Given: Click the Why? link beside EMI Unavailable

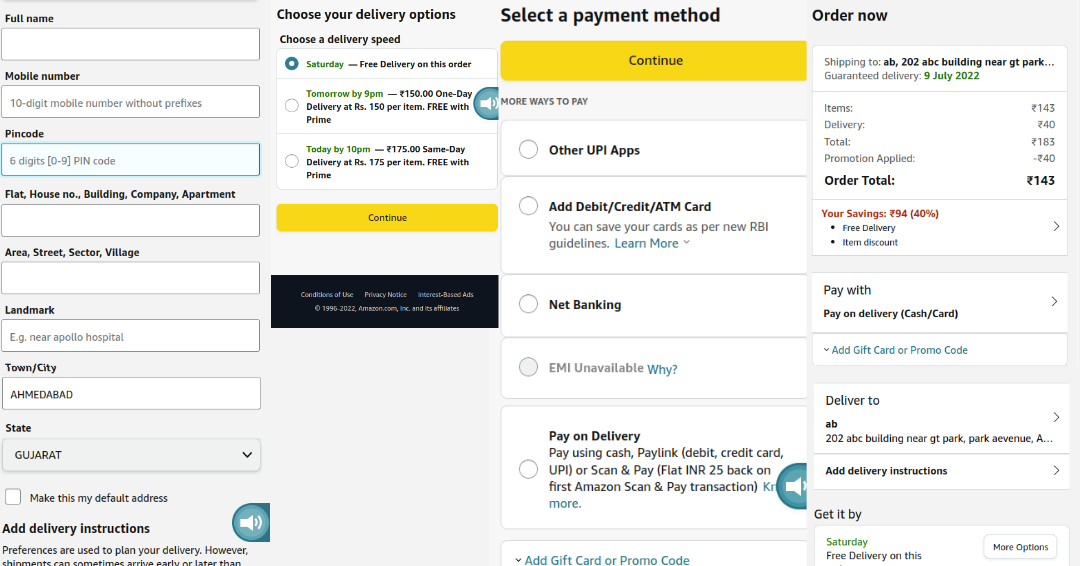Looking at the screenshot, I should (662, 369).
